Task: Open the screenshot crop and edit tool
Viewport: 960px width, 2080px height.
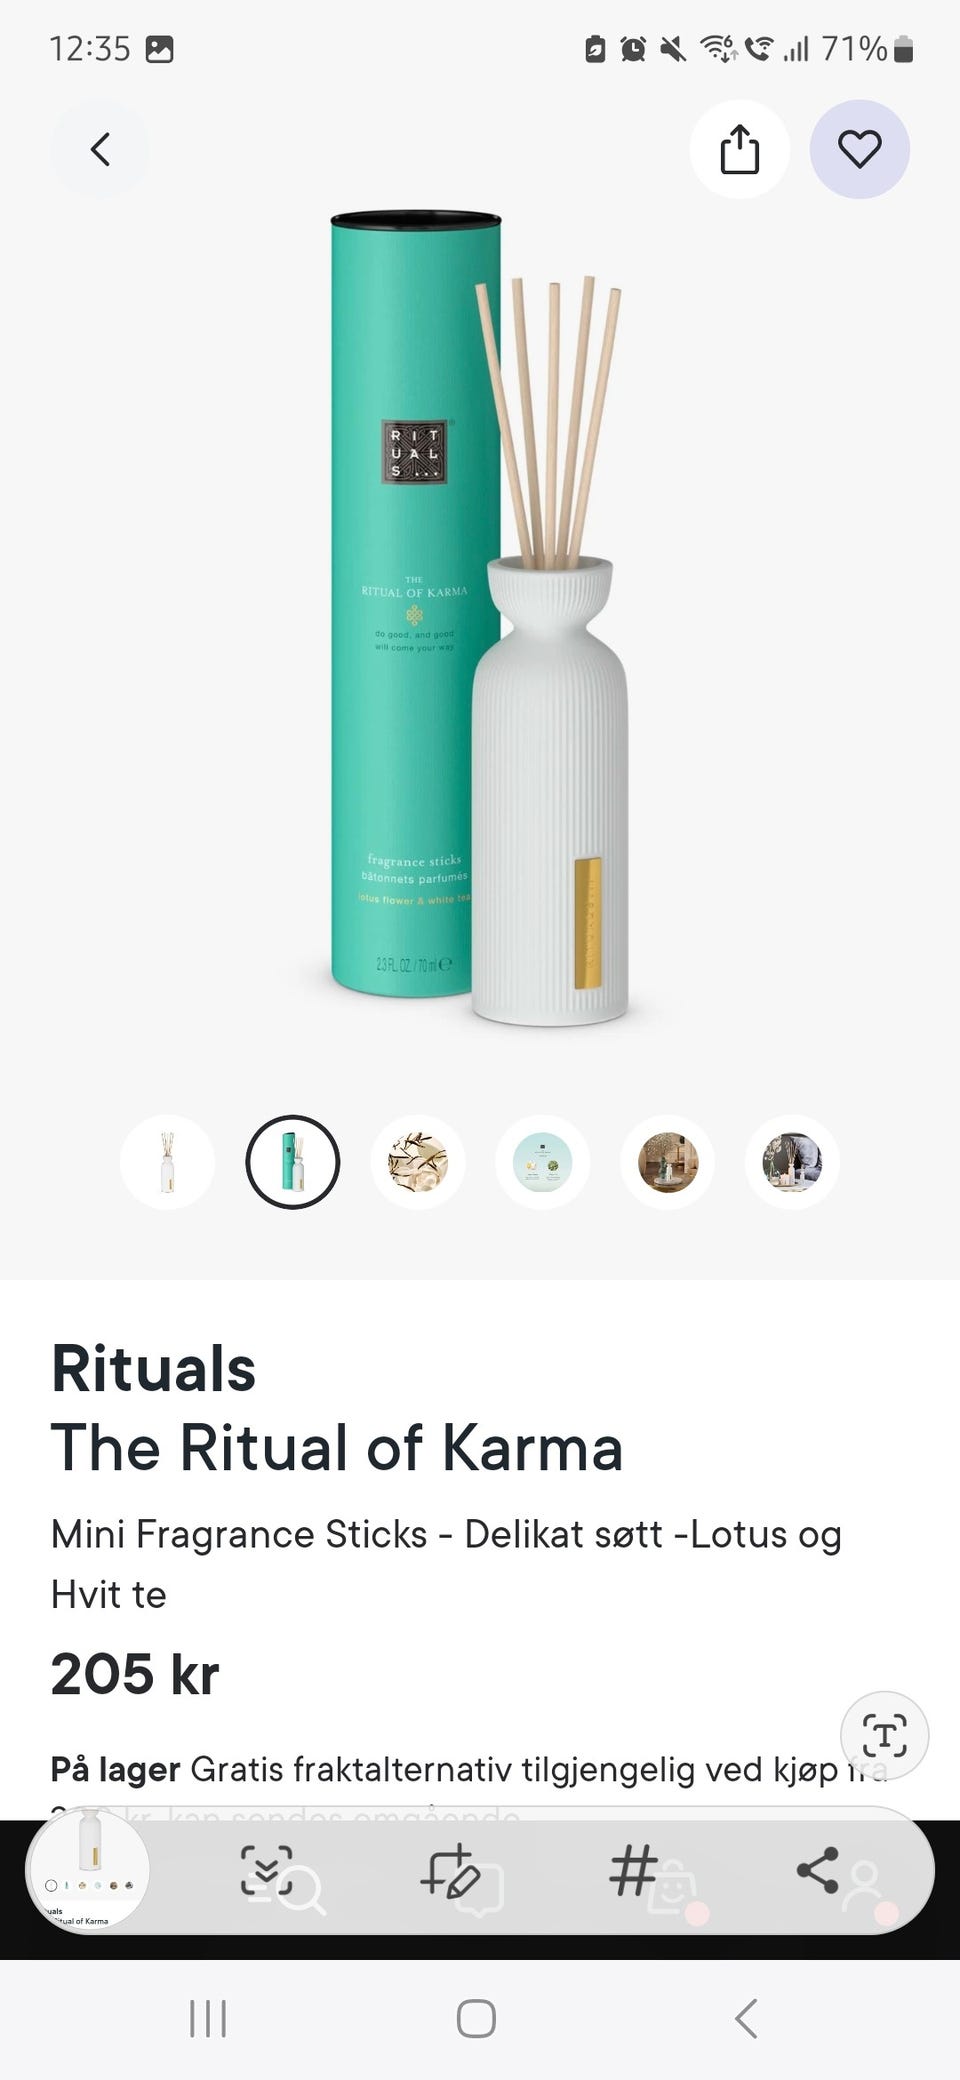Action: pyautogui.click(x=450, y=1870)
